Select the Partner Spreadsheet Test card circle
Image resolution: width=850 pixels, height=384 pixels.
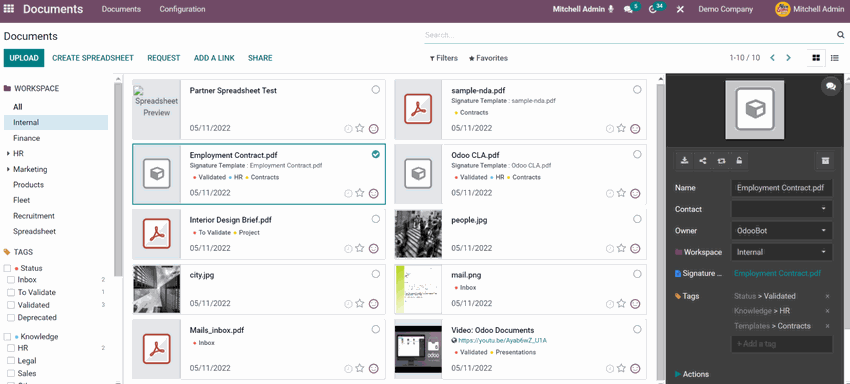tap(376, 90)
